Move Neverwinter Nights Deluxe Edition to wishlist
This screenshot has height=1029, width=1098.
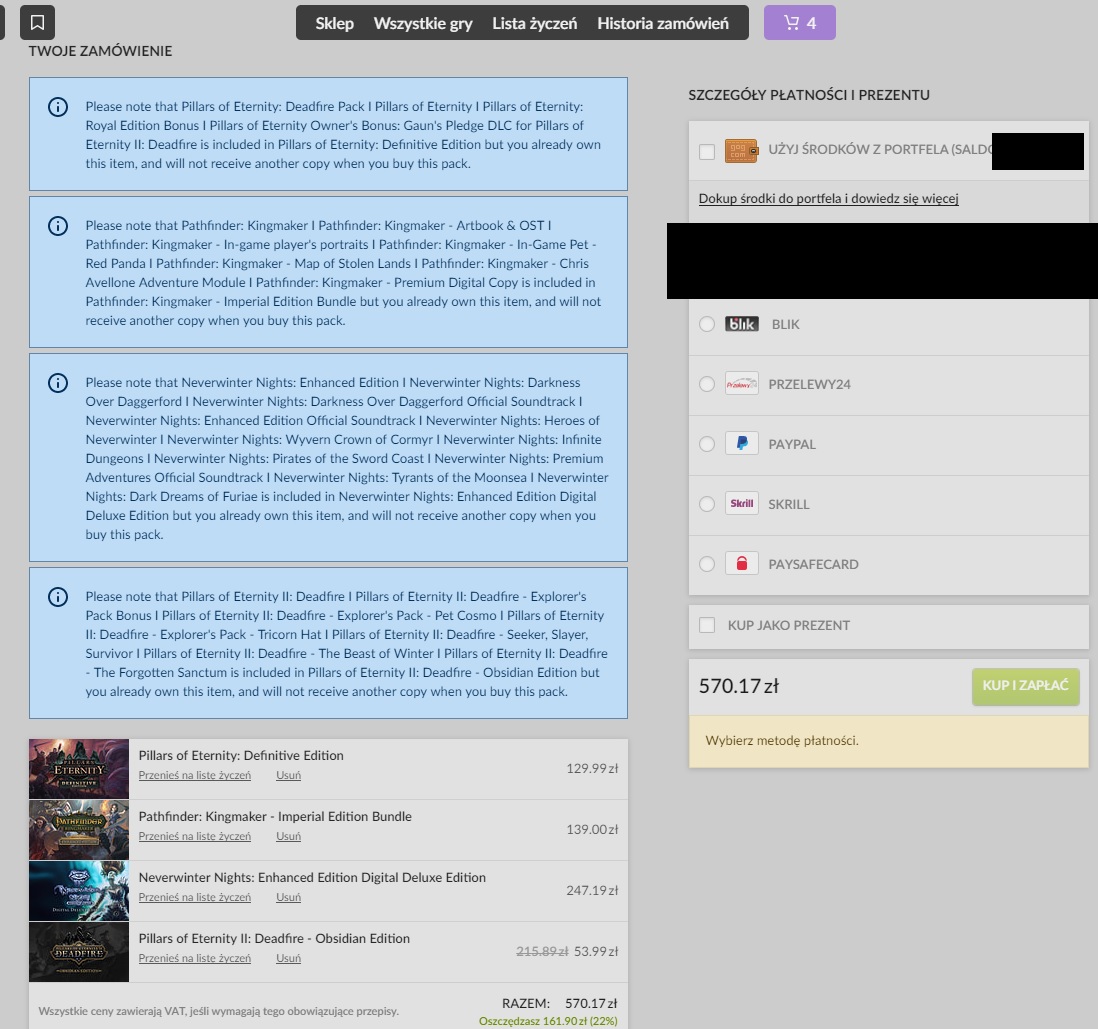click(x=195, y=897)
